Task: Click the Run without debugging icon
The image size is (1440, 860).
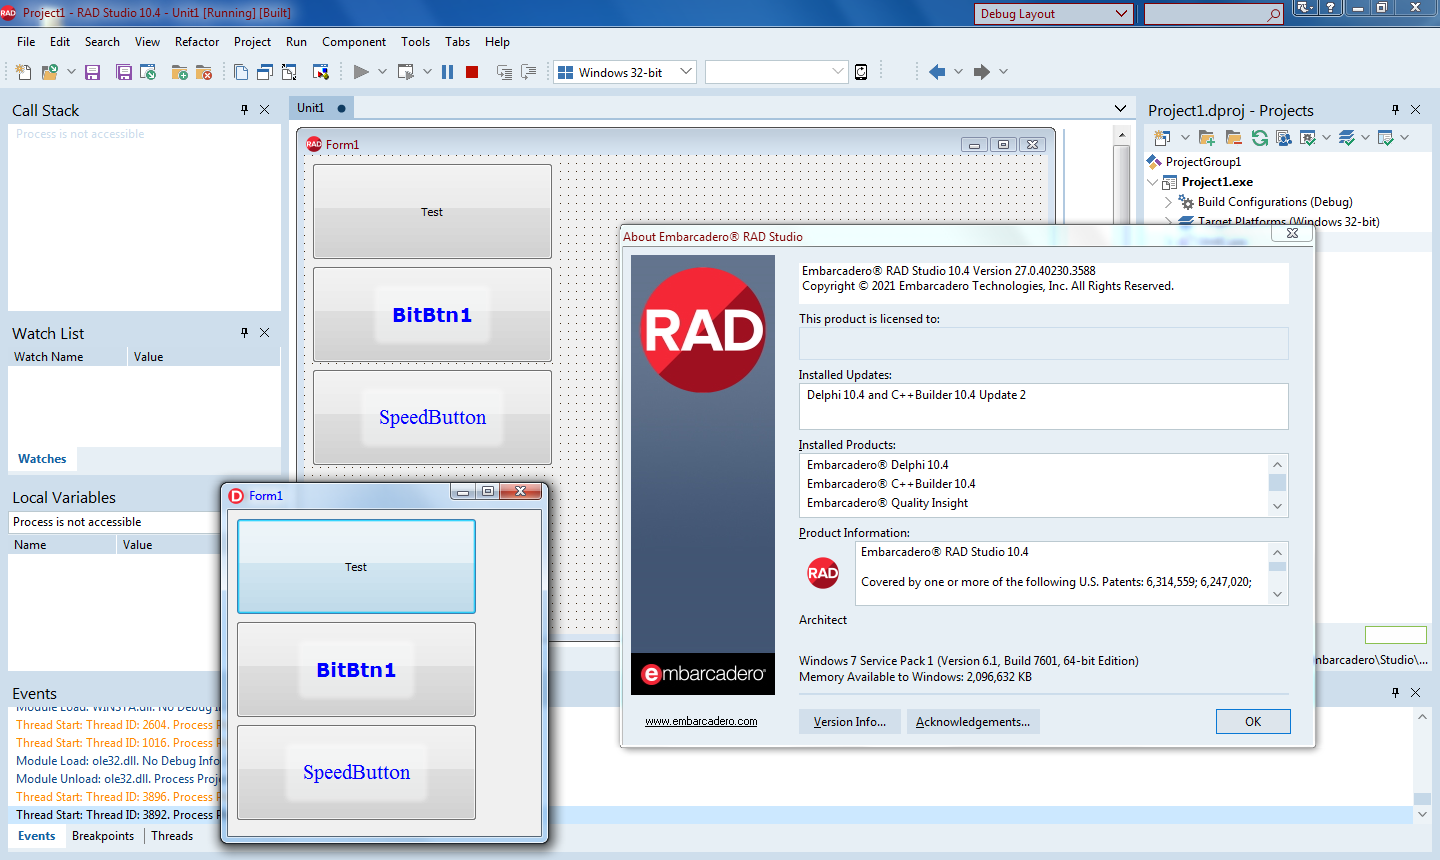Action: coord(406,72)
